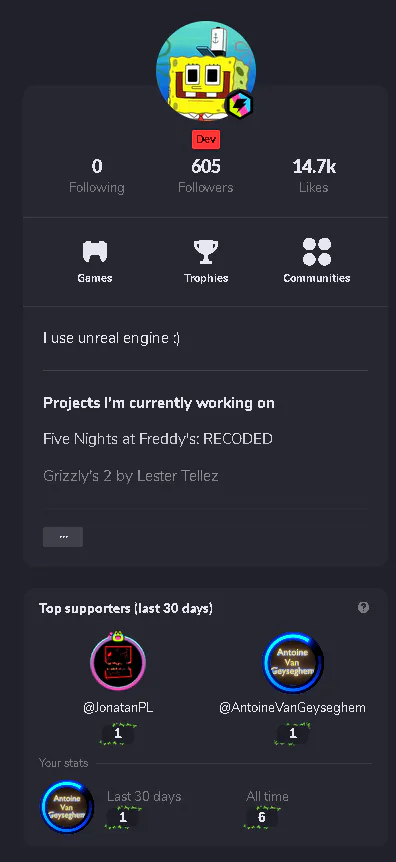Open JonatanPL's supporter avatar
Image resolution: width=396 pixels, height=862 pixels.
[x=118, y=662]
